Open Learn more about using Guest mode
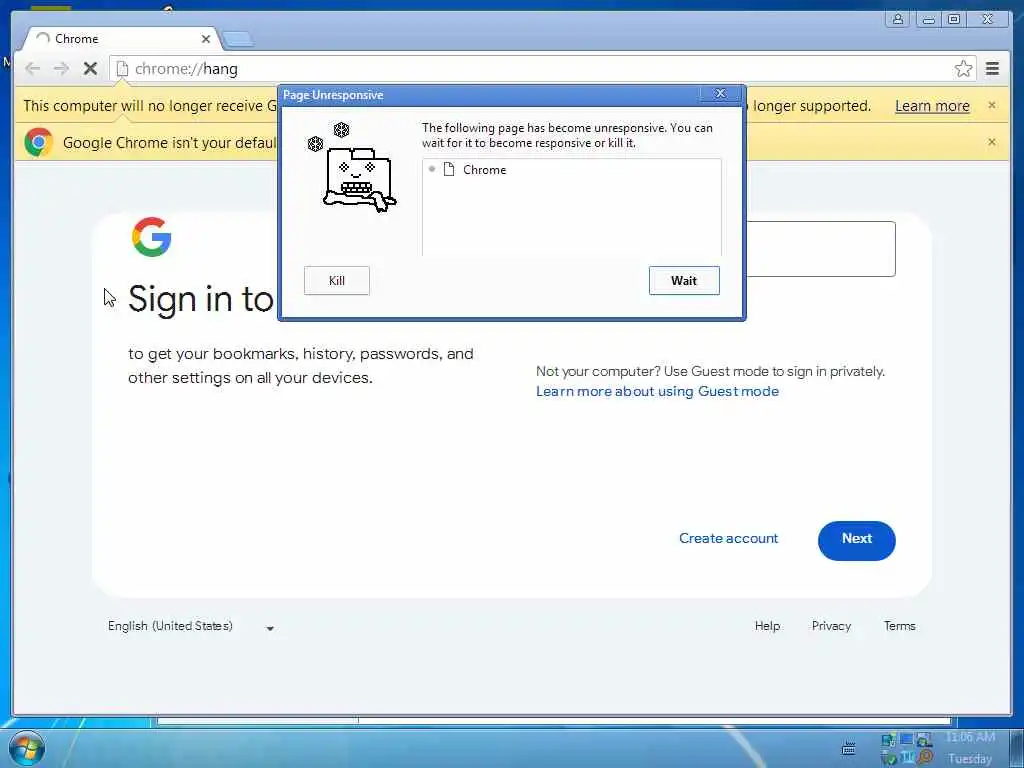The width and height of the screenshot is (1024, 768). coord(657,391)
